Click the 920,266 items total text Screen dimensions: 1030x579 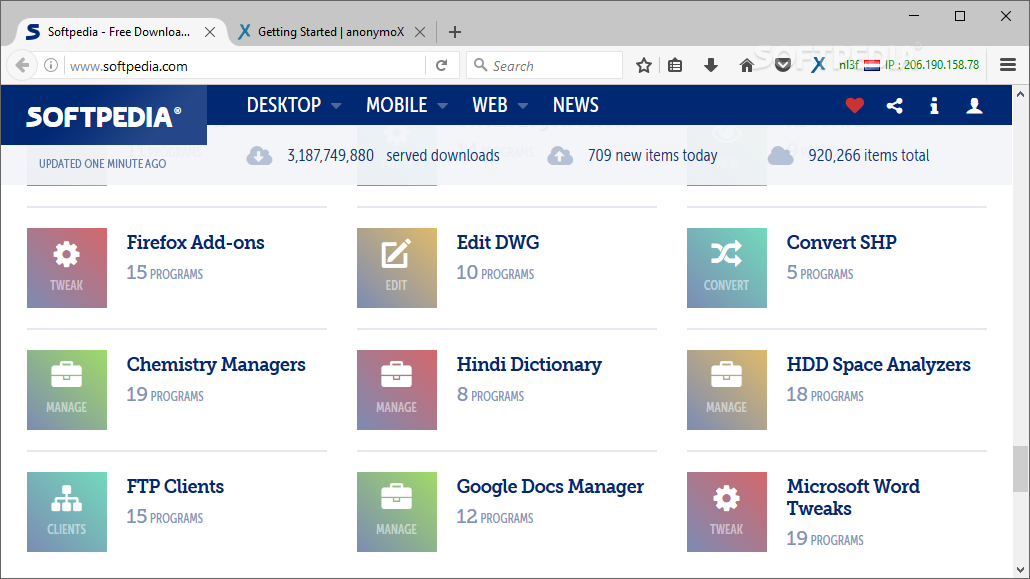click(x=868, y=156)
